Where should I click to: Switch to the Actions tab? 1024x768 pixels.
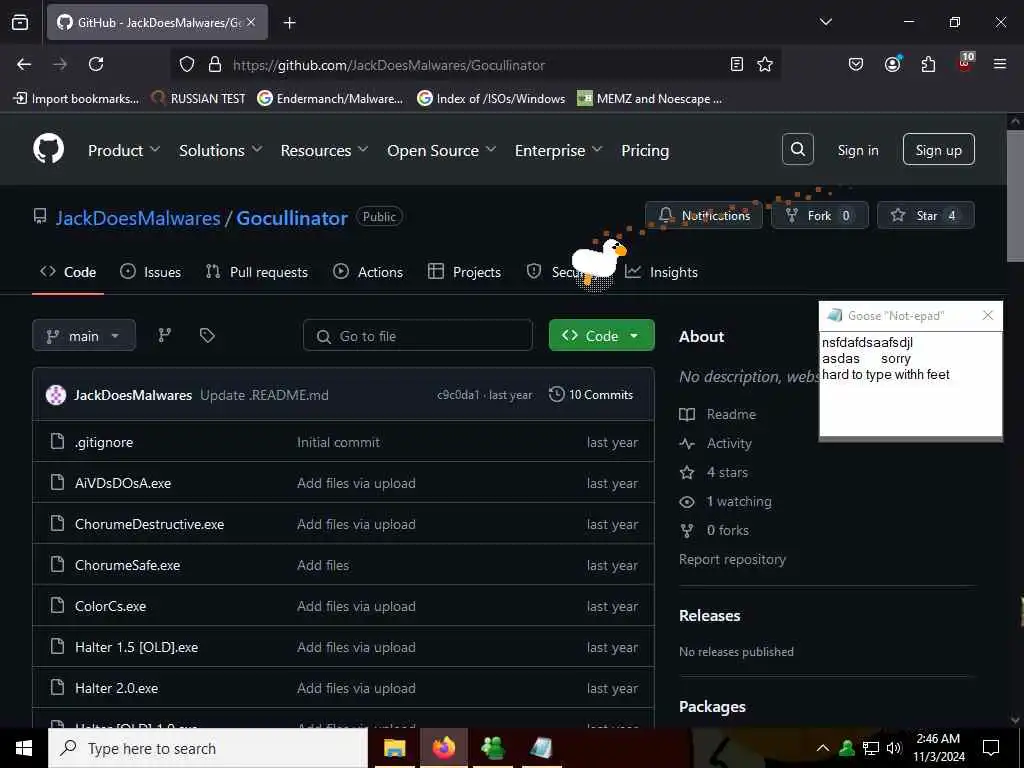pos(368,272)
